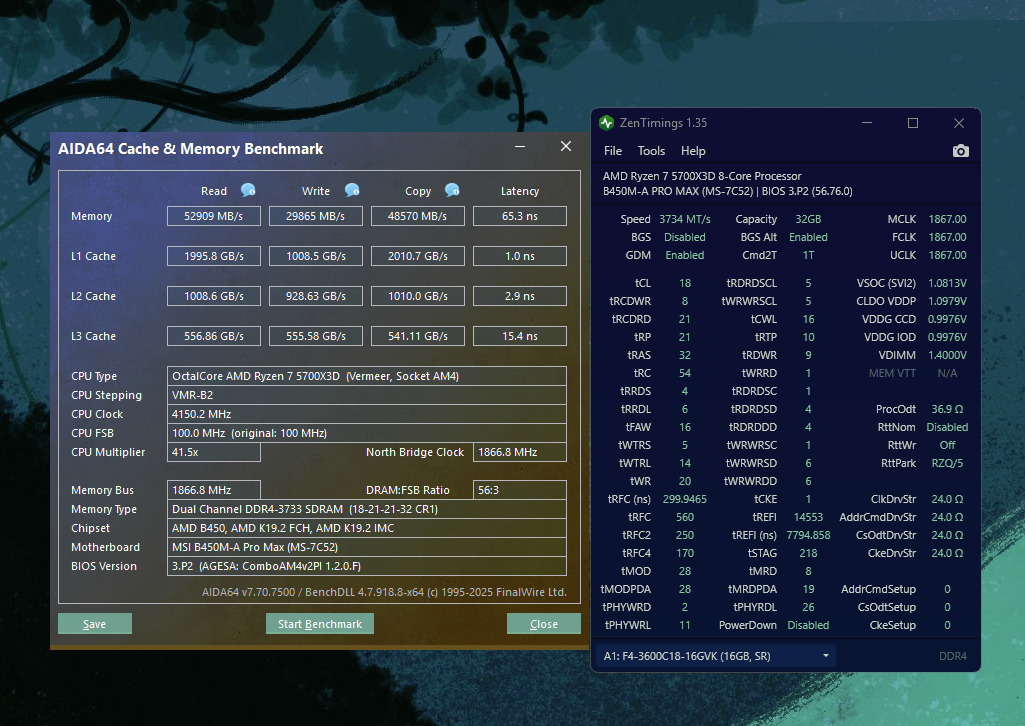Click the AMD Ryzen 7 5700X3D processor text
The image size is (1025, 726).
[701, 176]
